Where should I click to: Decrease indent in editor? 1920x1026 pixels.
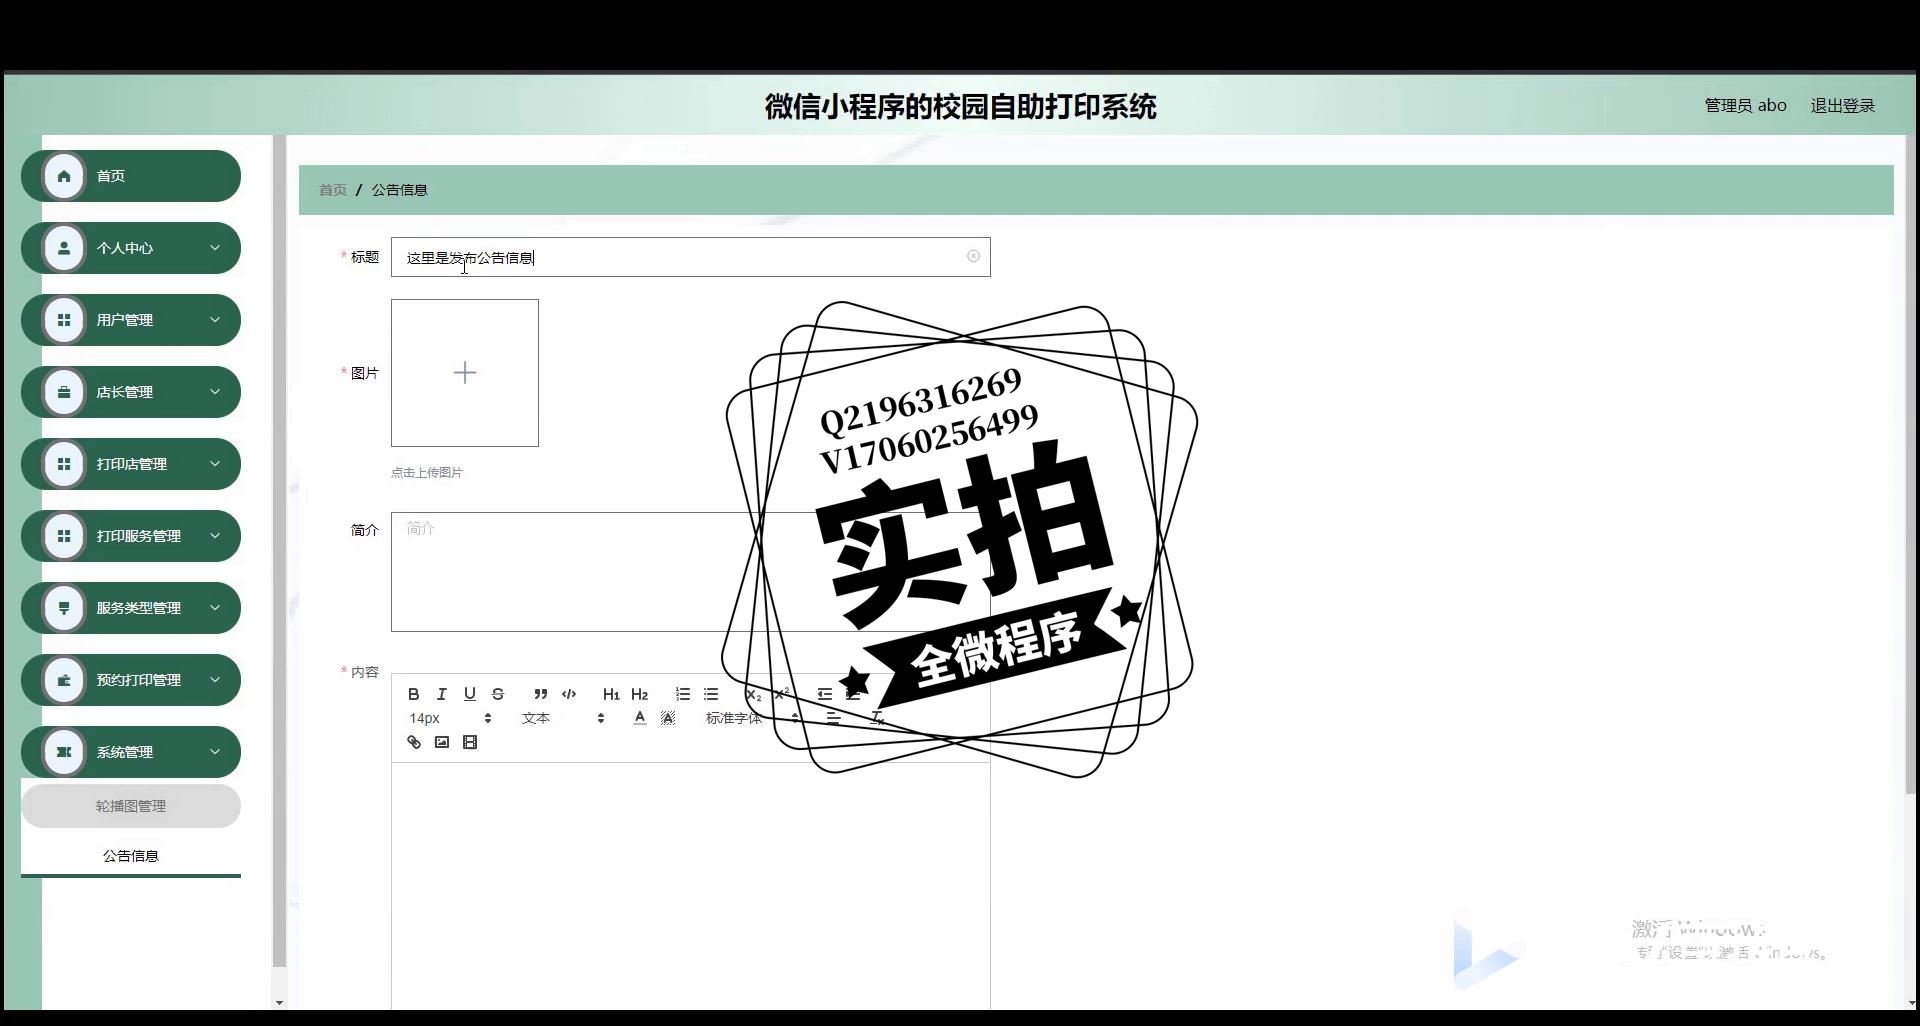(x=825, y=694)
